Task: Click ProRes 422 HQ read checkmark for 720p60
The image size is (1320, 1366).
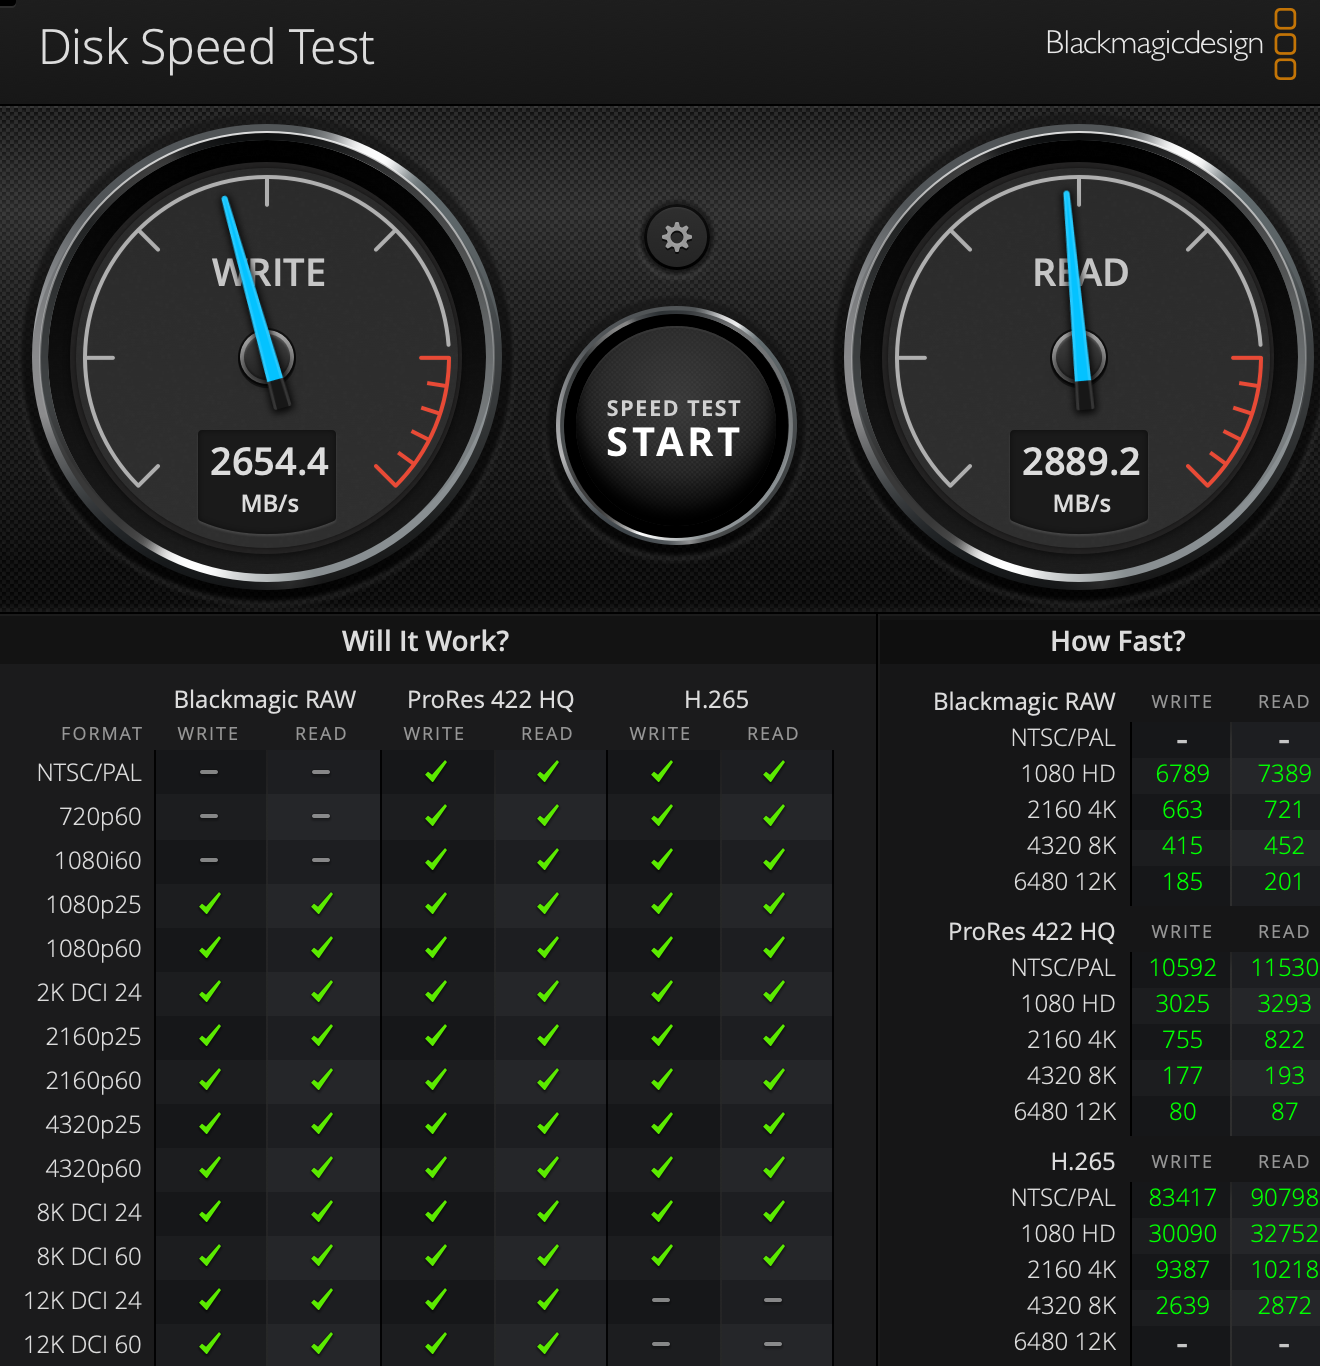Action: (547, 816)
